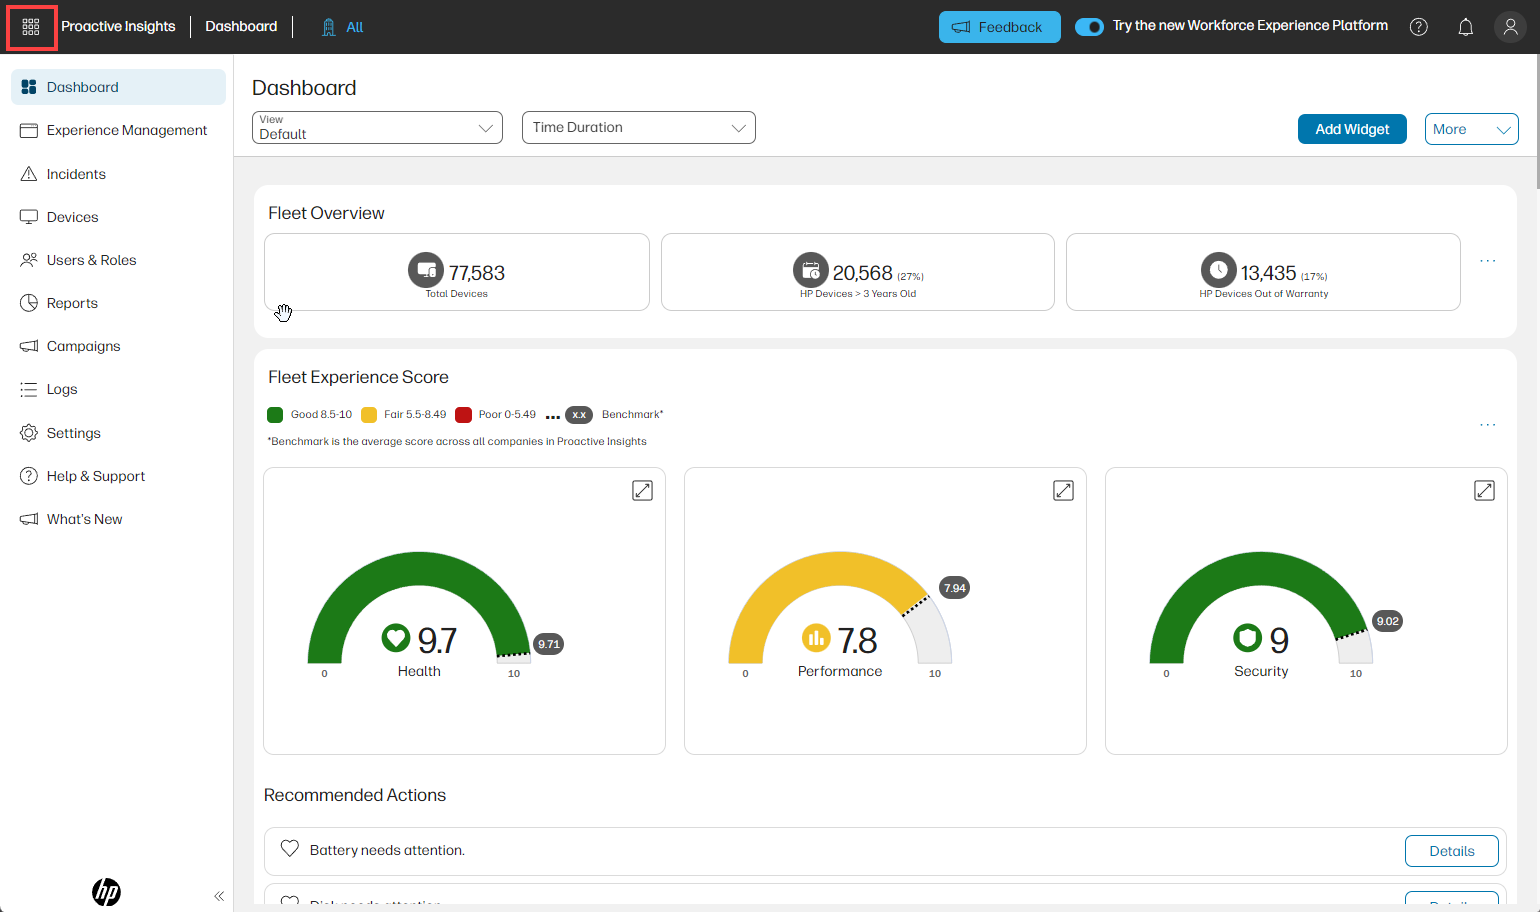Open the Time Duration dropdown
The width and height of the screenshot is (1540, 912).
(x=638, y=127)
